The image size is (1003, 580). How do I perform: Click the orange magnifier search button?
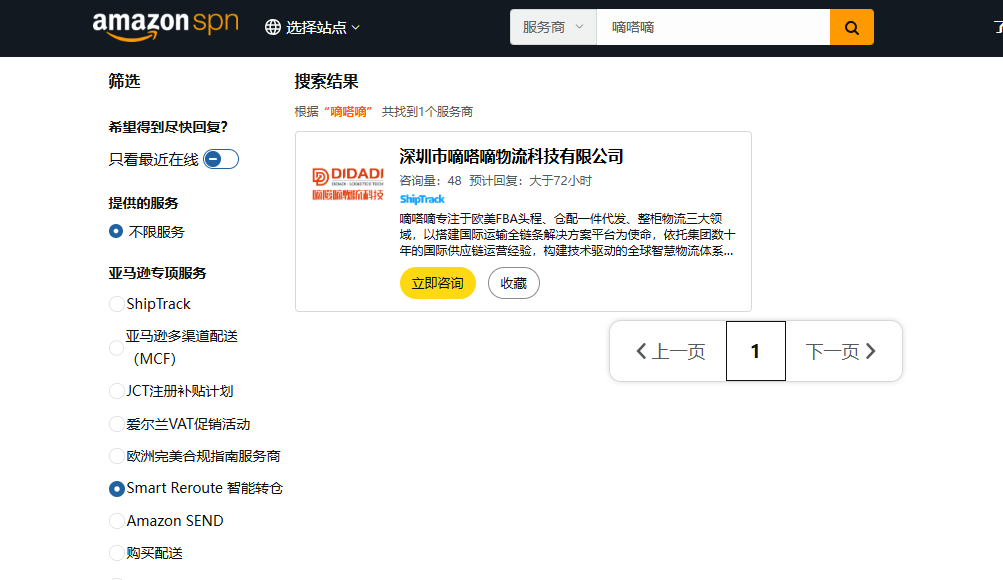851,27
